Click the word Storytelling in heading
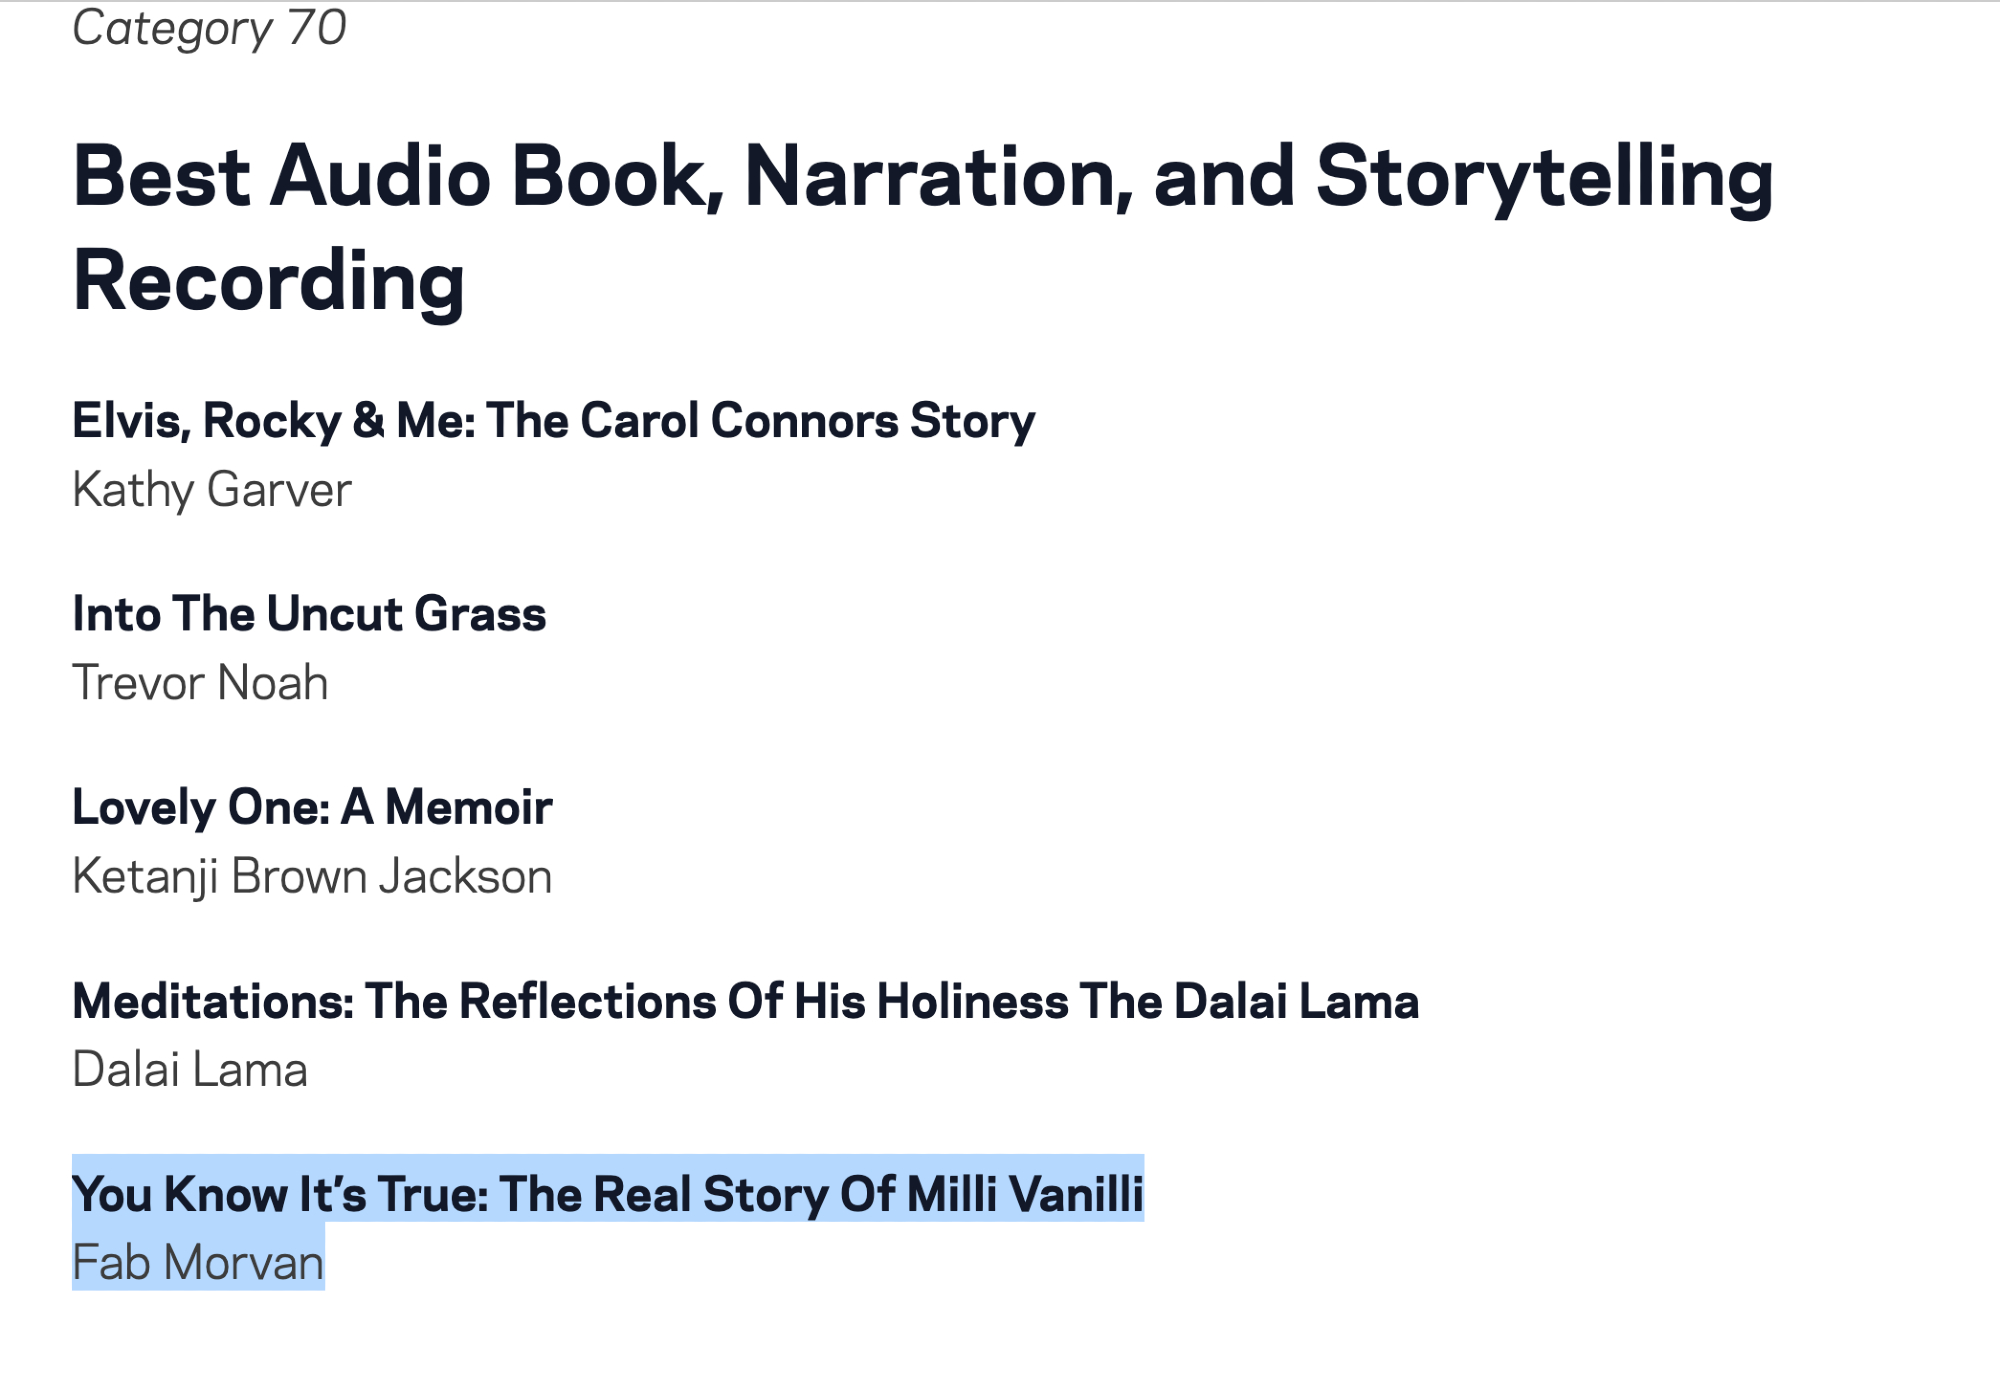The width and height of the screenshot is (2000, 1391). (x=1543, y=178)
